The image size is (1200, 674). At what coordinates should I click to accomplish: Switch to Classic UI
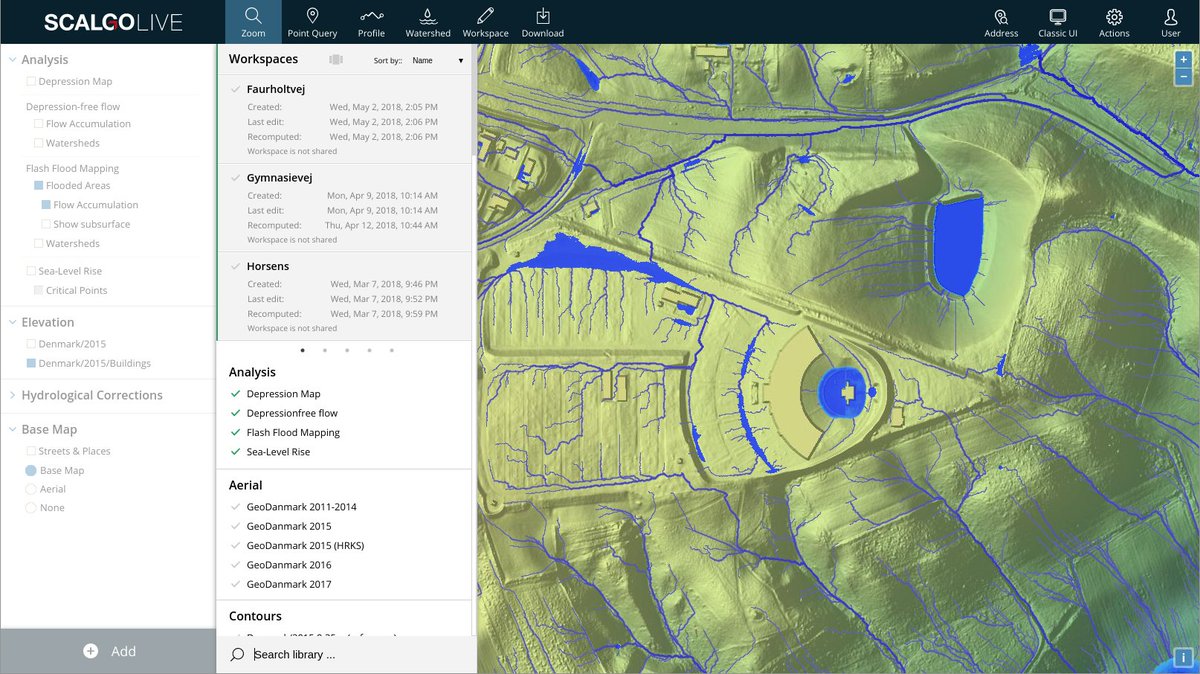point(1057,22)
